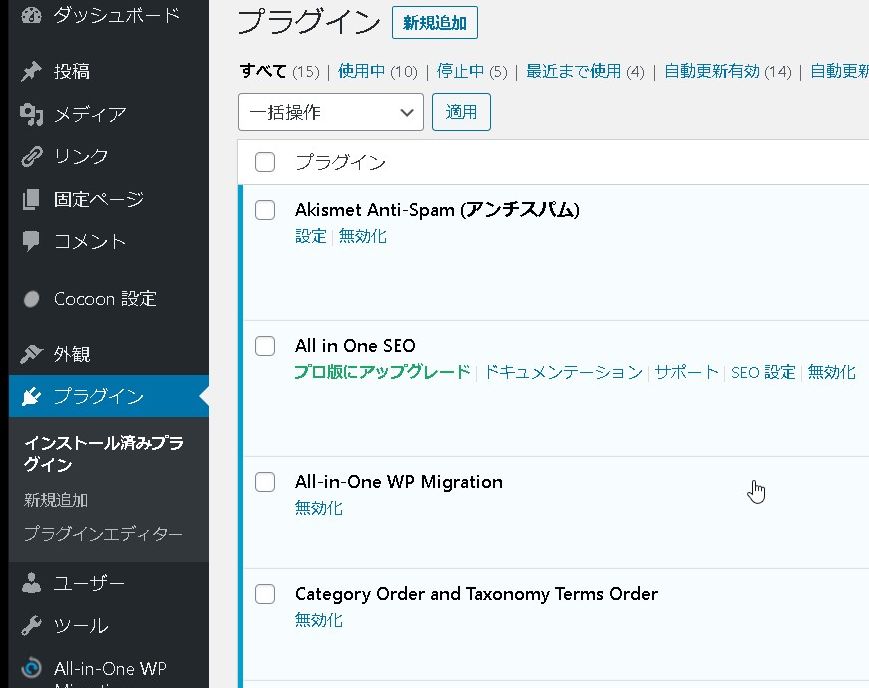Screen dimensions: 869x688
Task: Show the 停止中 plugins filter
Action: (460, 71)
